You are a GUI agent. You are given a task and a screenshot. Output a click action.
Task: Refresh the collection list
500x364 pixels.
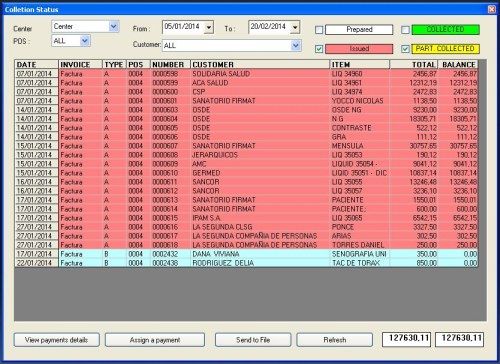pyautogui.click(x=335, y=340)
